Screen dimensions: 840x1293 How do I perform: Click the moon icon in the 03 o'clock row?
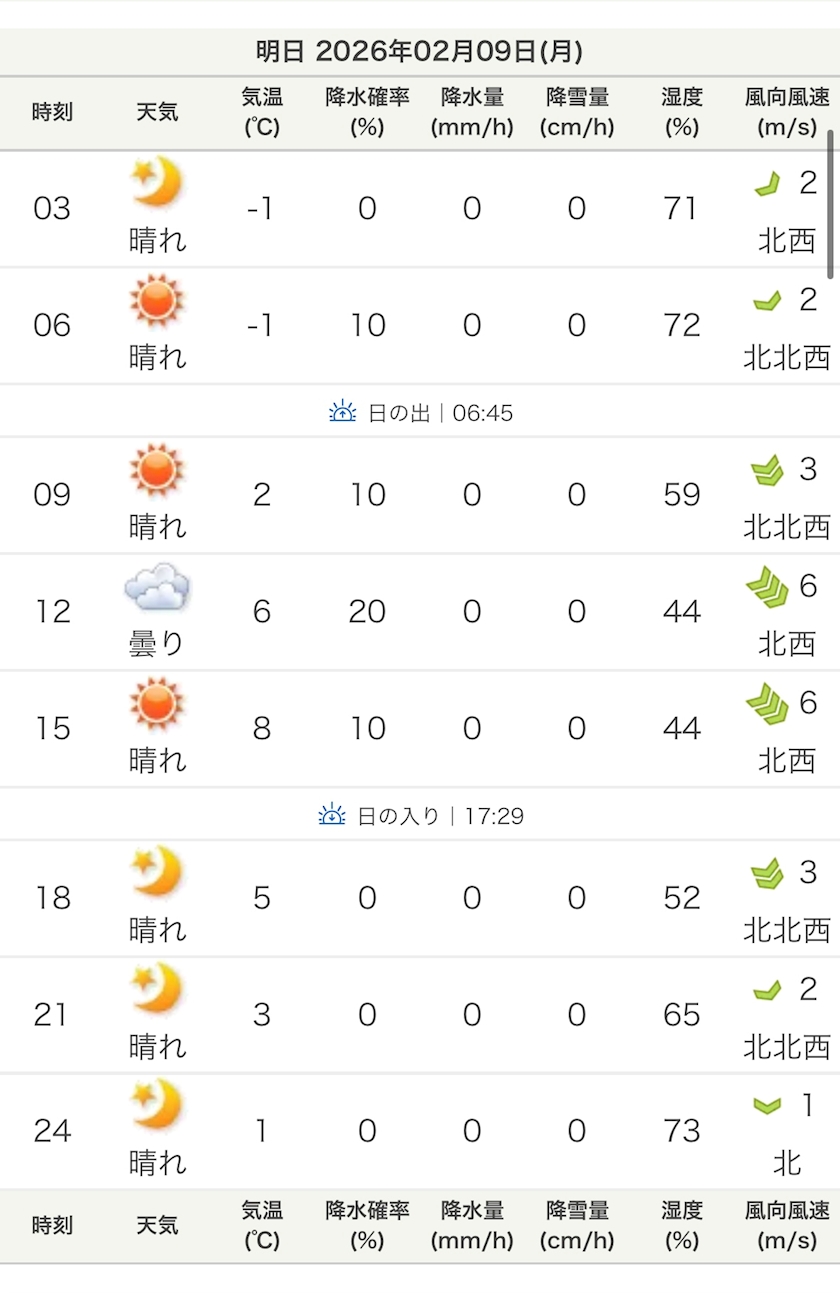tap(157, 183)
